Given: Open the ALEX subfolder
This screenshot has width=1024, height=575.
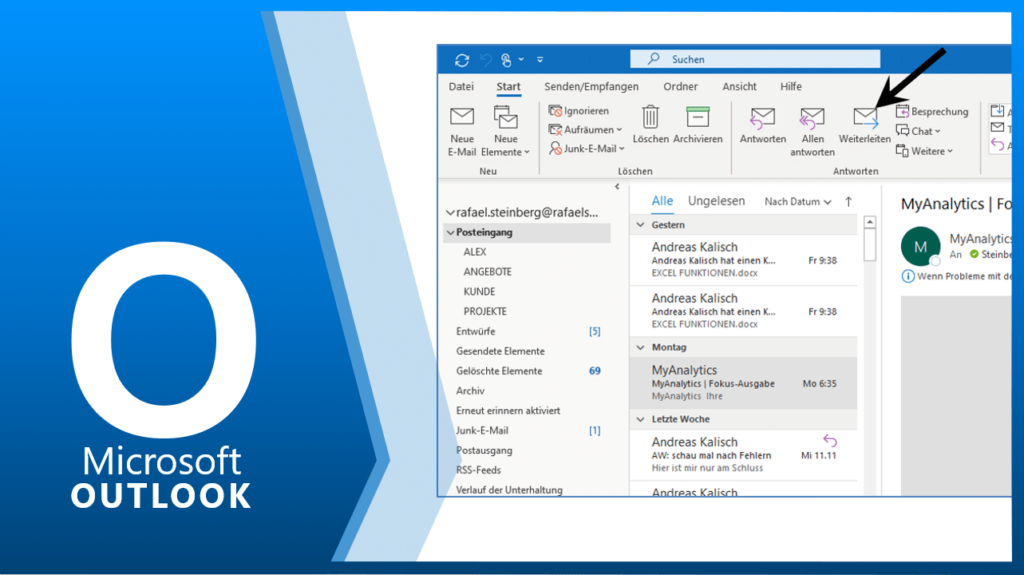Looking at the screenshot, I should pyautogui.click(x=475, y=252).
